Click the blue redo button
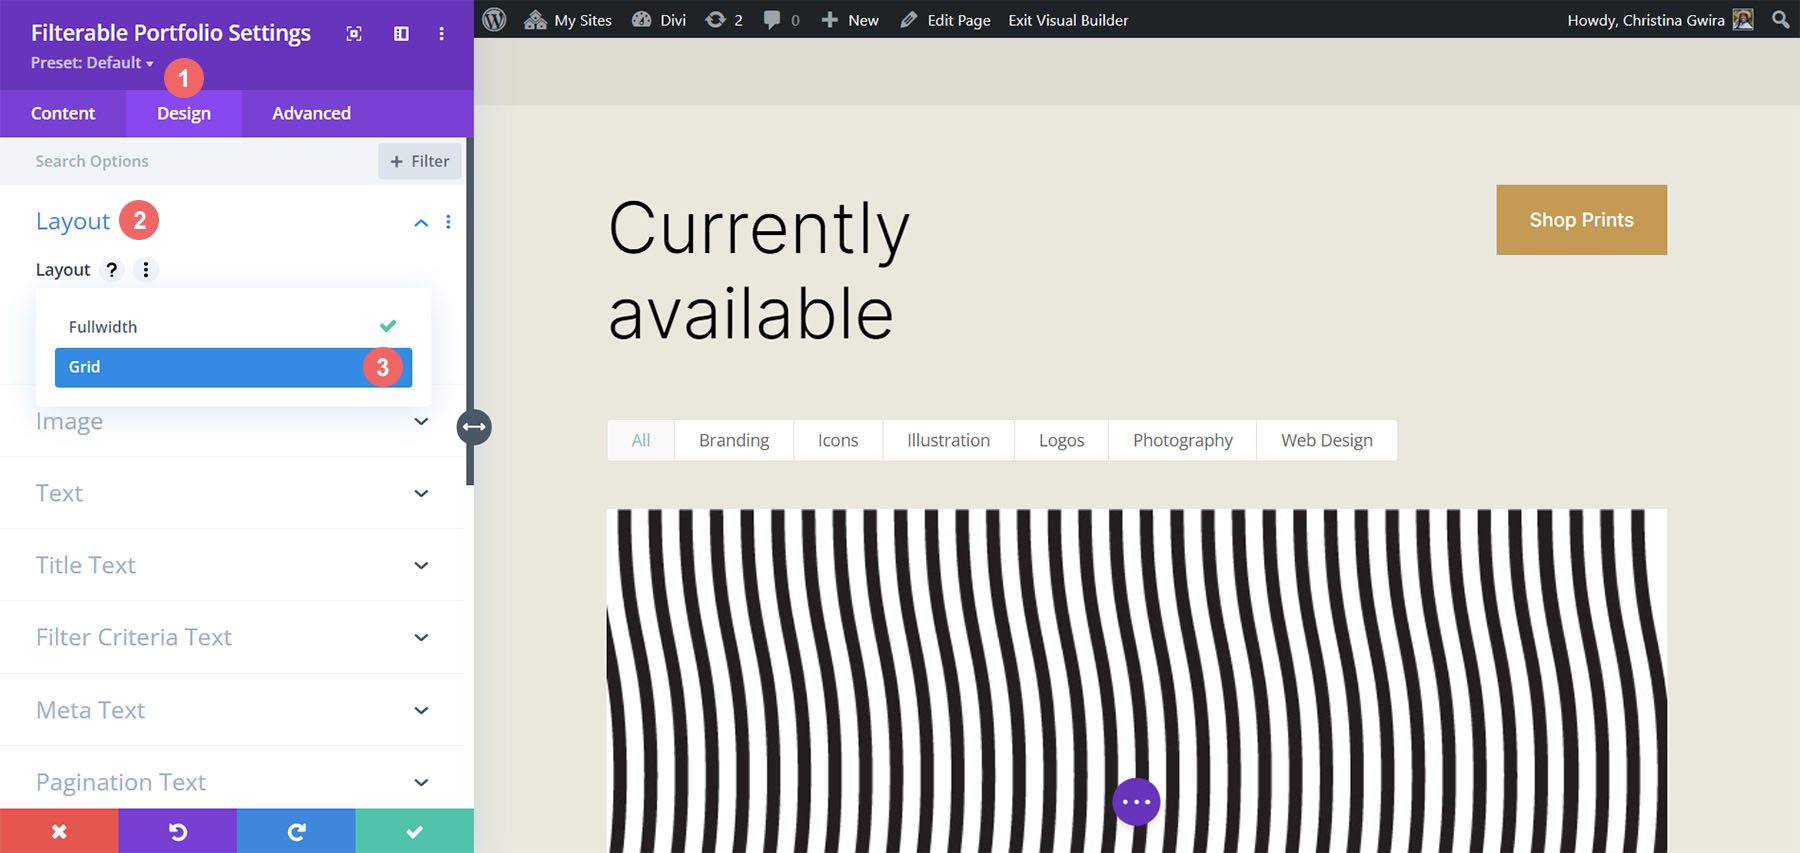Viewport: 1800px width, 853px height. pos(296,831)
